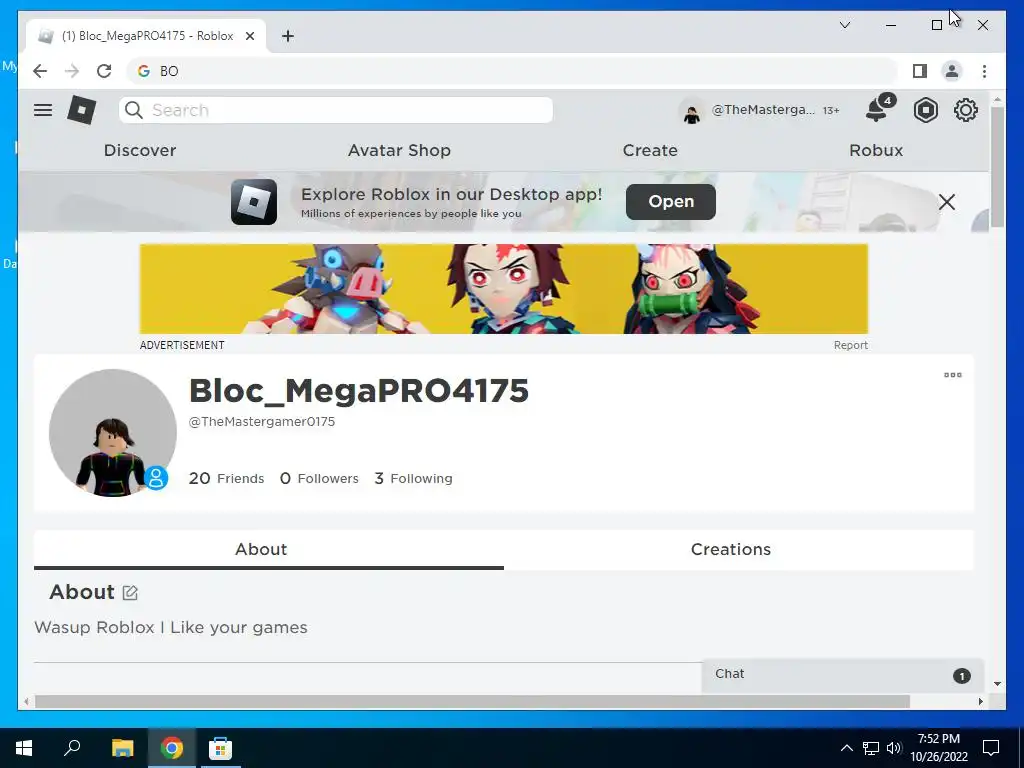The image size is (1024, 768).
Task: Click the Open desktop app button
Action: tap(671, 202)
